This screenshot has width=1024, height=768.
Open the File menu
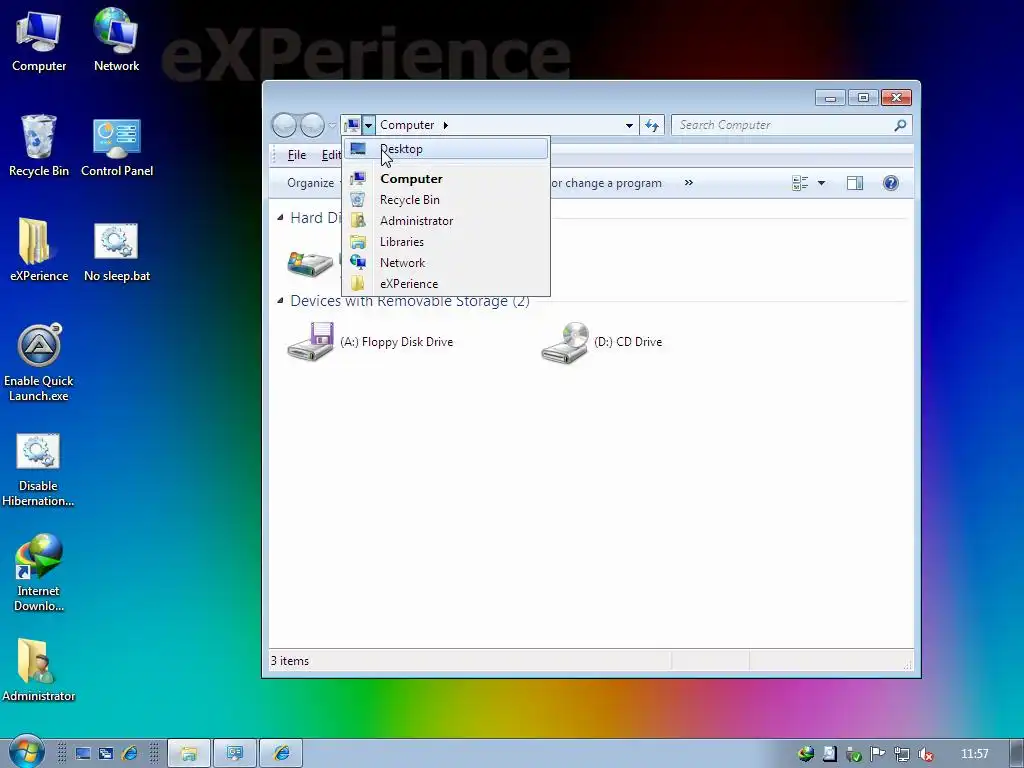(x=296, y=155)
